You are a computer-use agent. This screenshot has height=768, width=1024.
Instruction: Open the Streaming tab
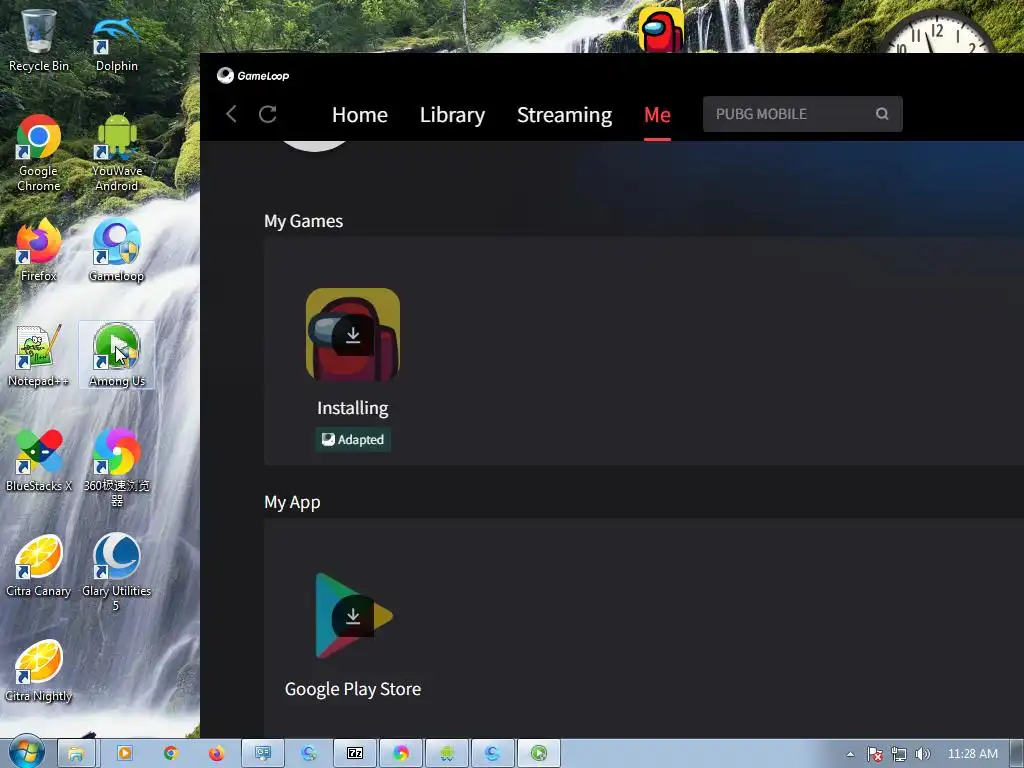[x=564, y=115]
